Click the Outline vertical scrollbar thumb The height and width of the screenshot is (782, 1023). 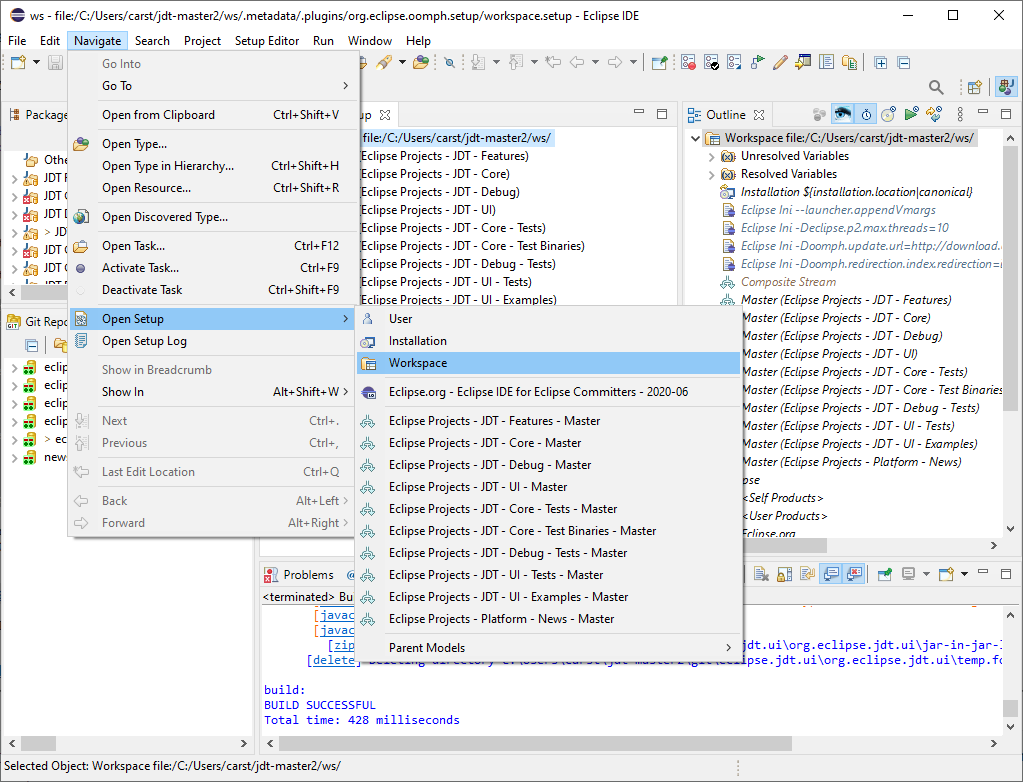tap(1010, 277)
